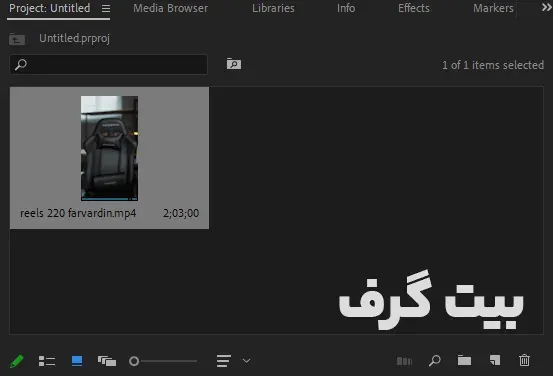Click the navigate-up folder icon
This screenshot has width=553, height=376.
tap(17, 39)
